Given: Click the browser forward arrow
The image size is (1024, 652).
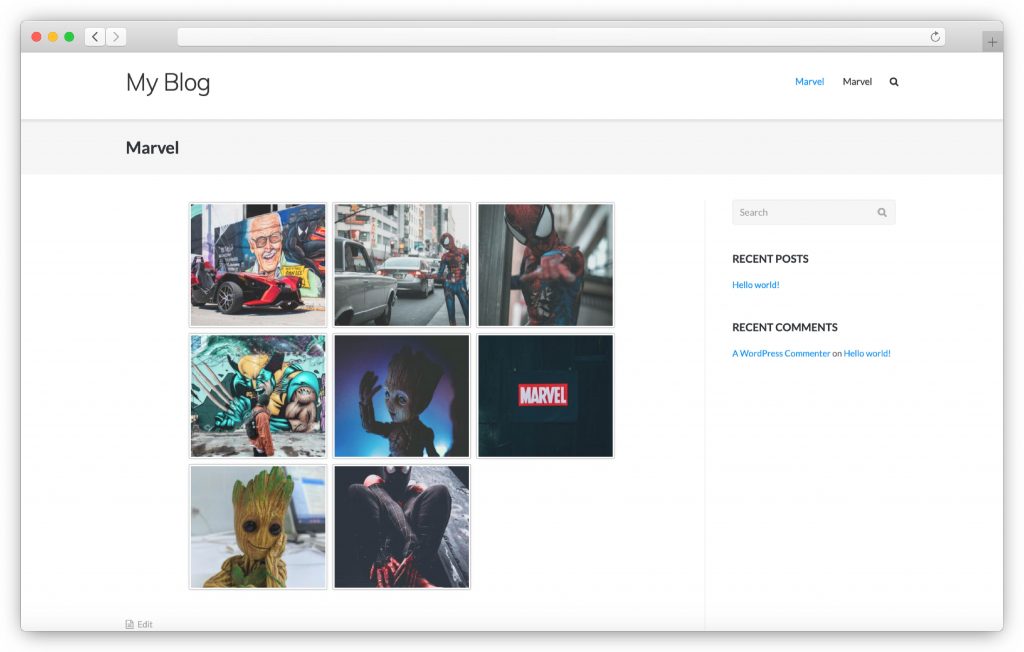Looking at the screenshot, I should pos(116,36).
